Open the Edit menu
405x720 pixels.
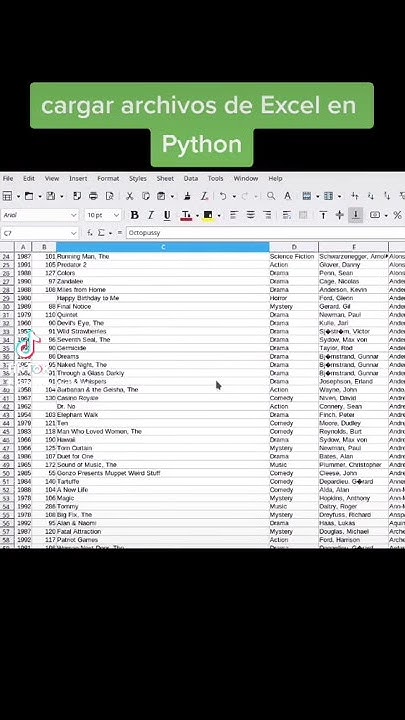coord(29,178)
